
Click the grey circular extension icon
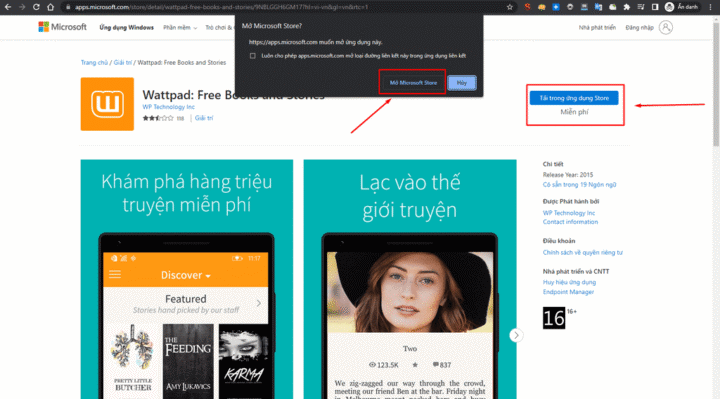pos(570,7)
